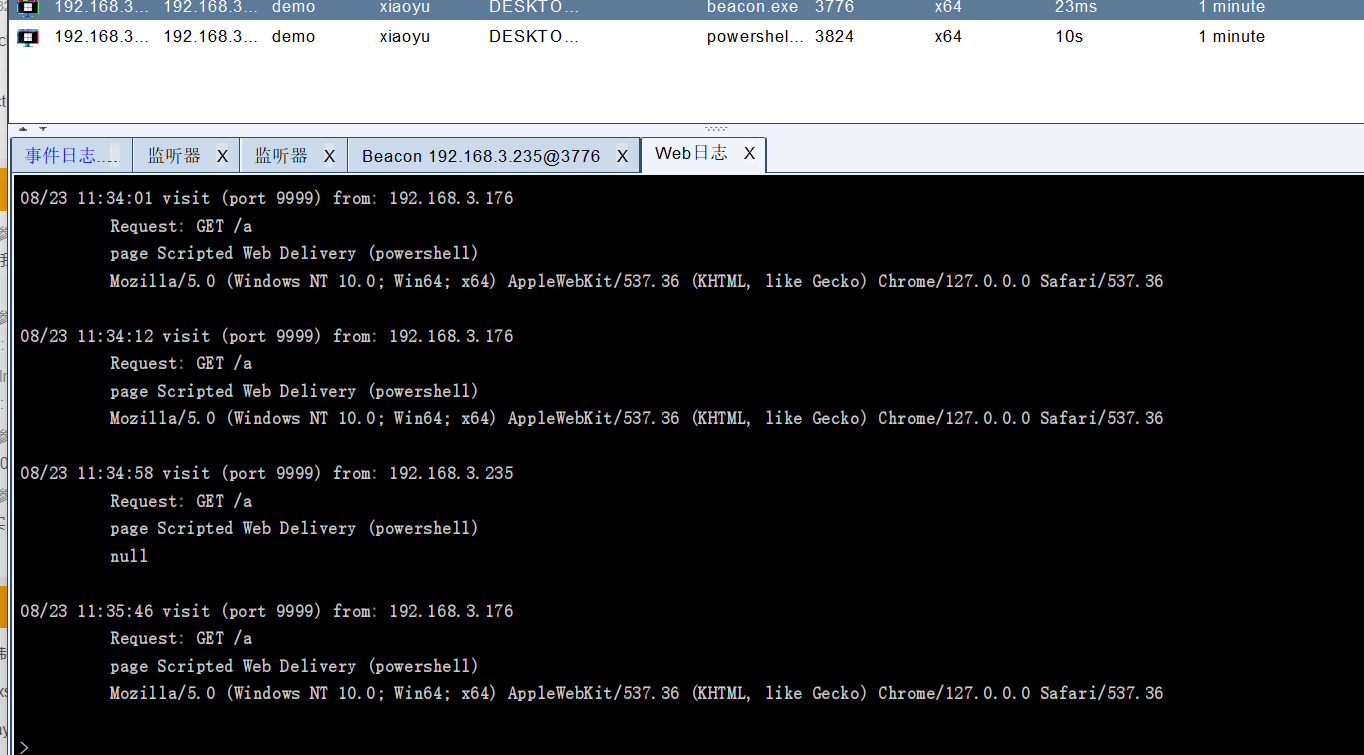Close the 监听器 tab next to 事件日志
This screenshot has width=1364, height=755.
point(222,157)
